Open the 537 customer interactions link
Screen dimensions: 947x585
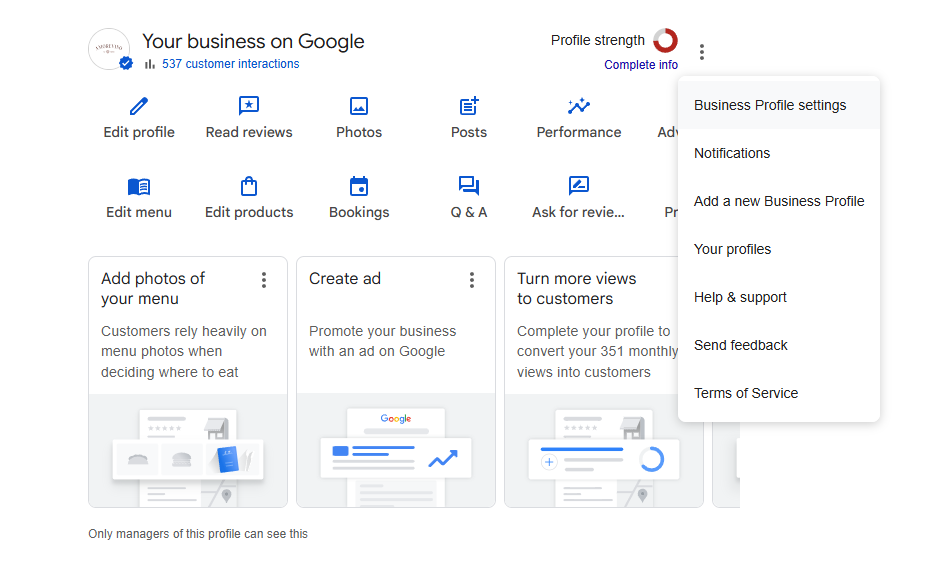click(230, 64)
